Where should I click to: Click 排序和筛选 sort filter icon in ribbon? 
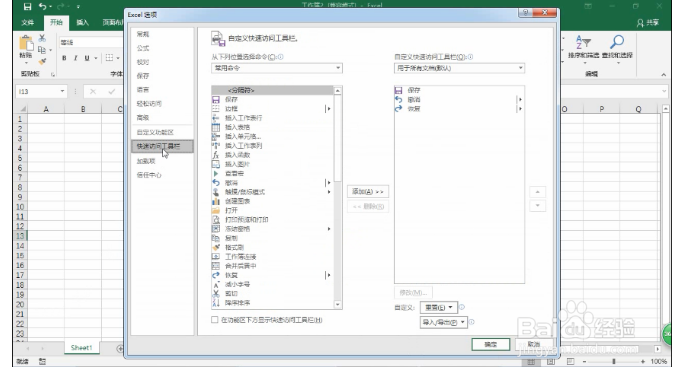583,43
